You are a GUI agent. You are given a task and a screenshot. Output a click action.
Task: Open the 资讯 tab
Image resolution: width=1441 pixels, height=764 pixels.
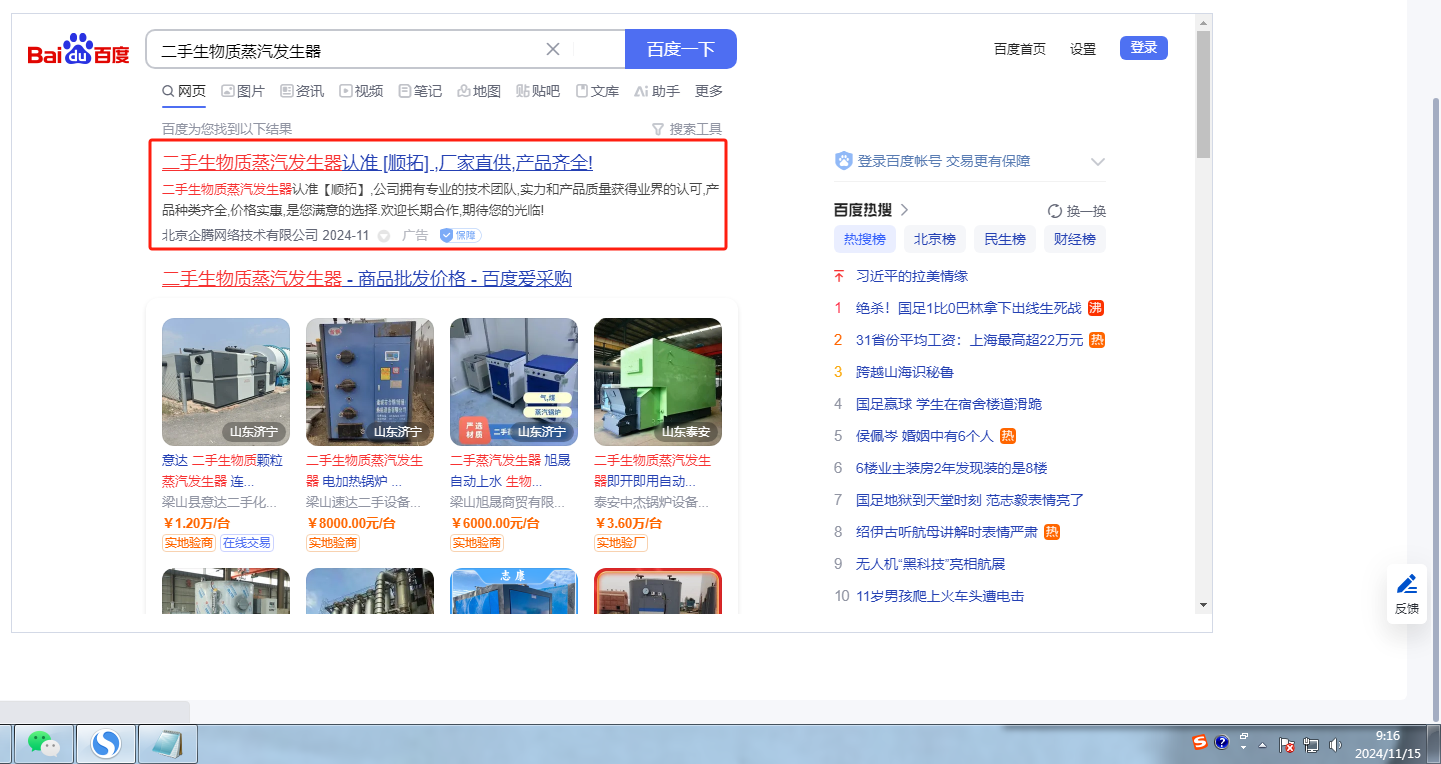[x=302, y=91]
